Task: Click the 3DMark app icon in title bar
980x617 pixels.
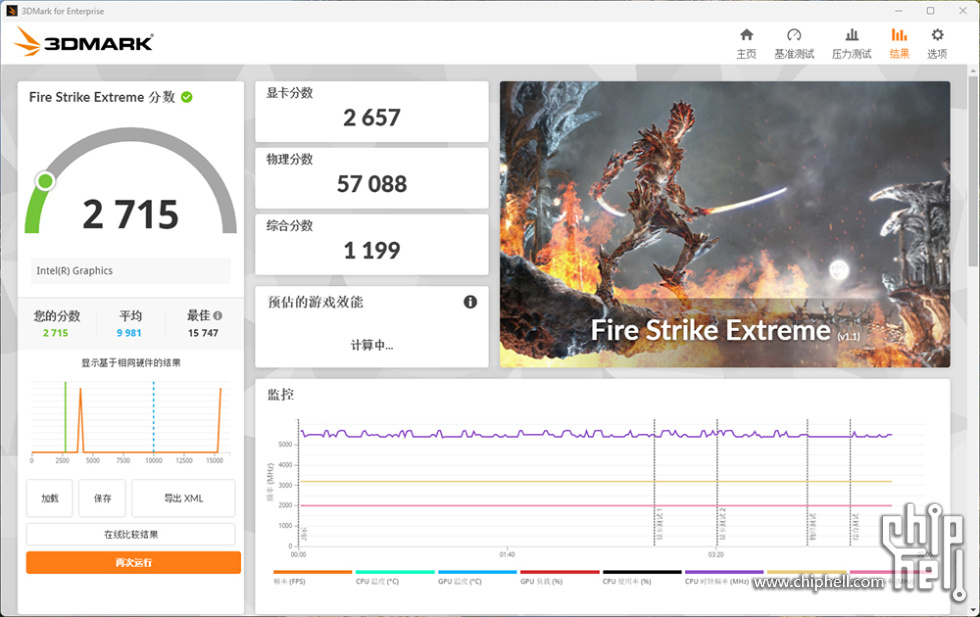Action: (x=12, y=11)
